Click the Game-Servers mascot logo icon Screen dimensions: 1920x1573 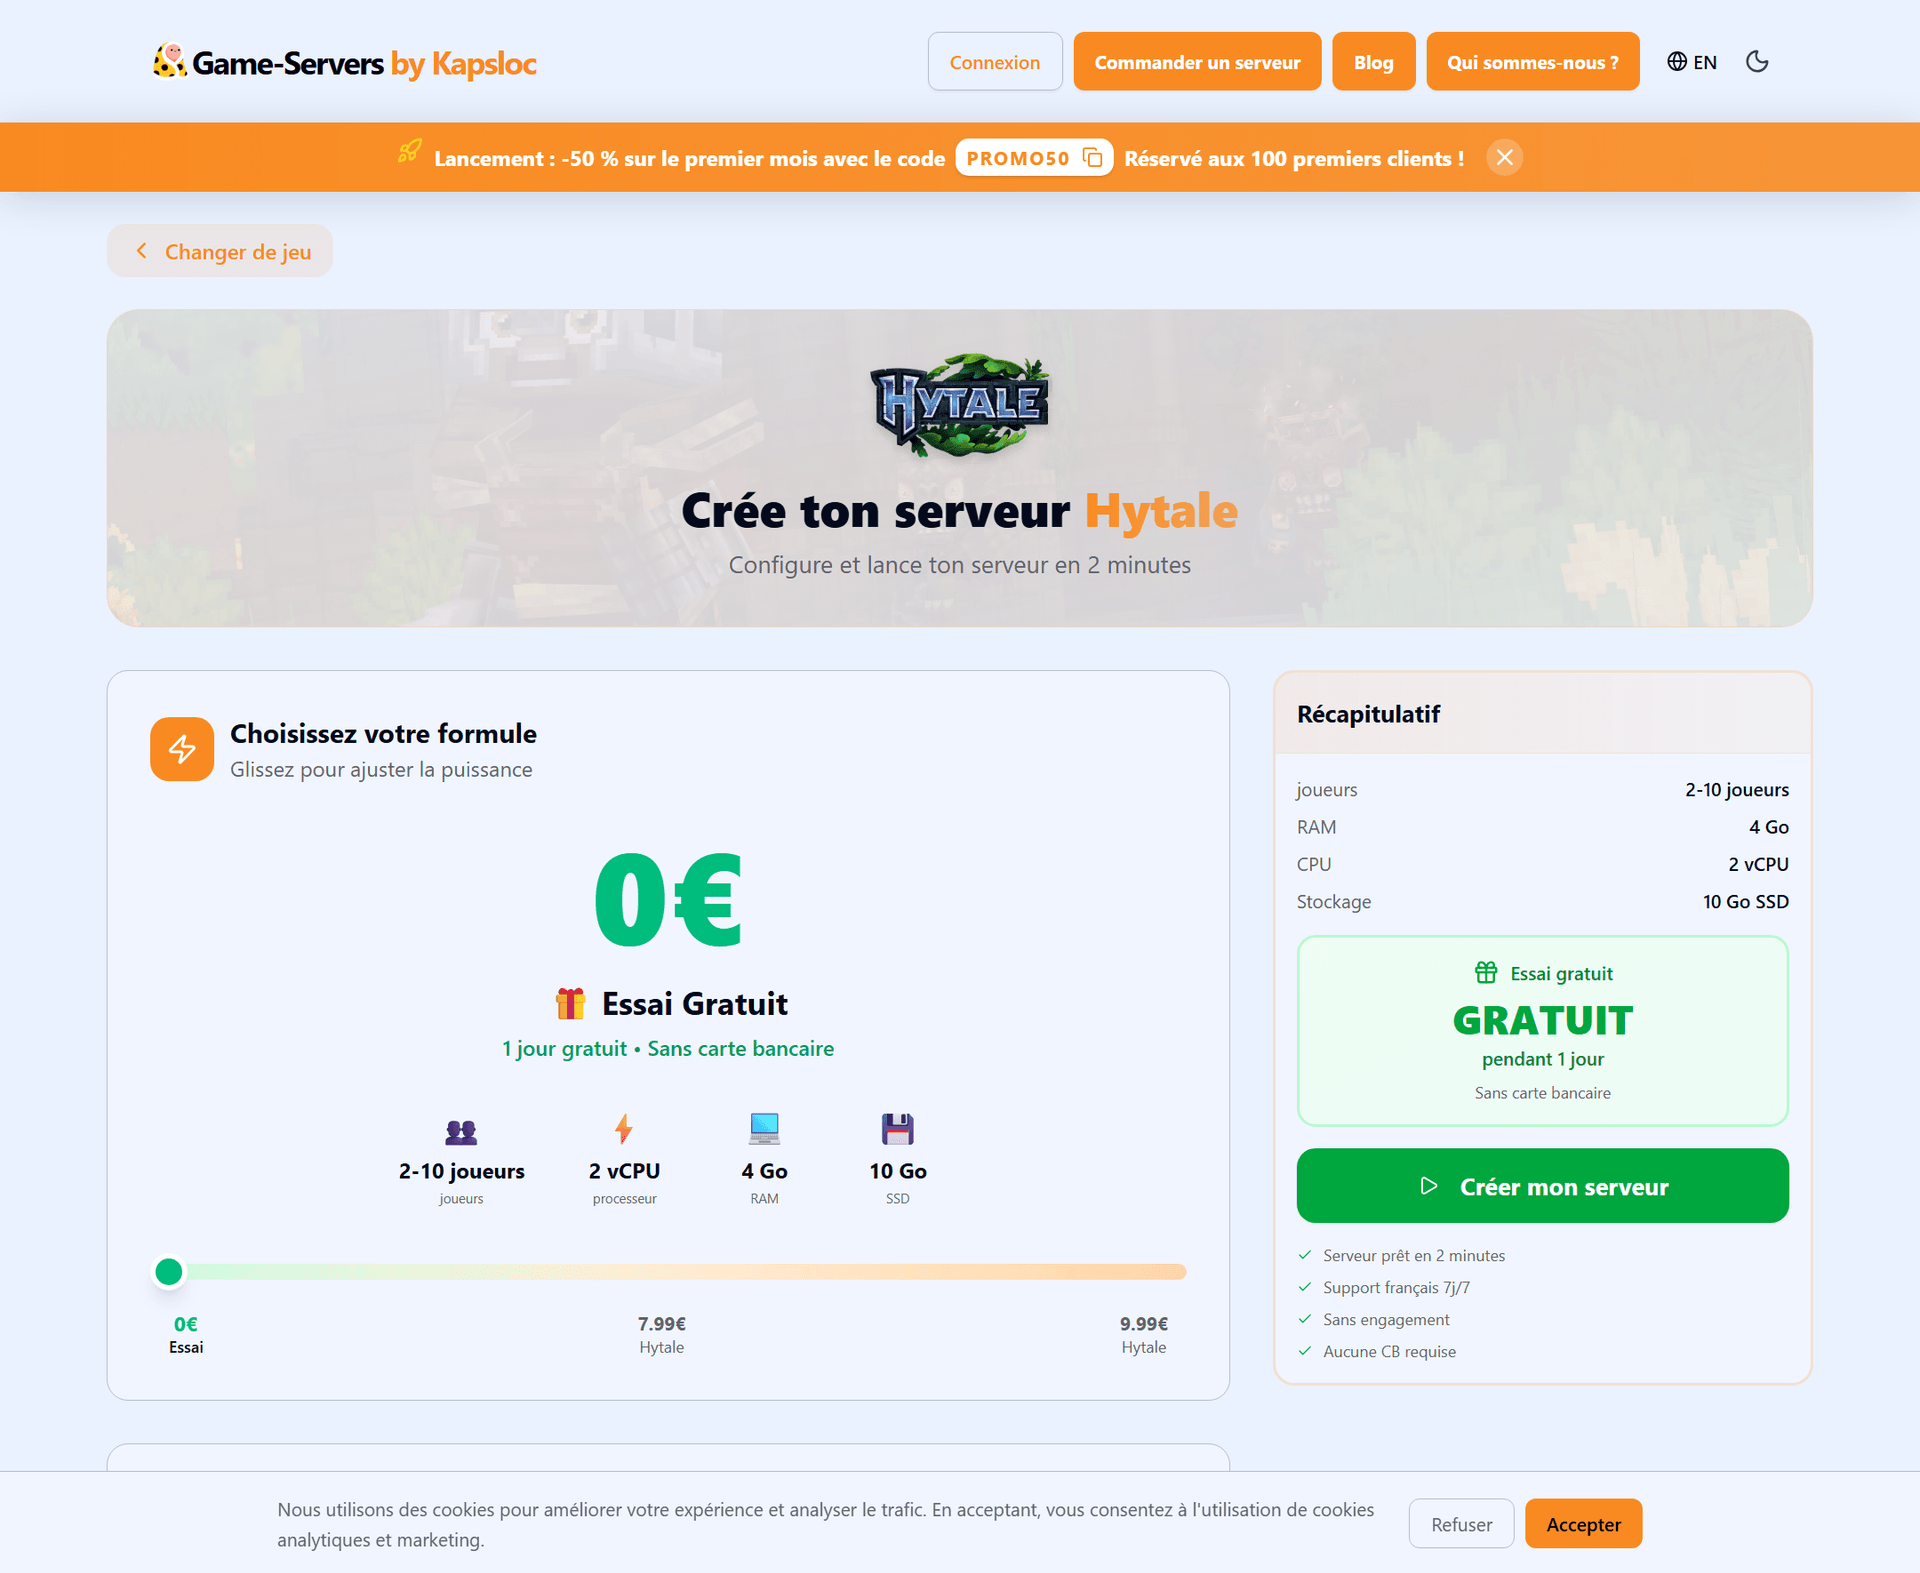pyautogui.click(x=170, y=61)
